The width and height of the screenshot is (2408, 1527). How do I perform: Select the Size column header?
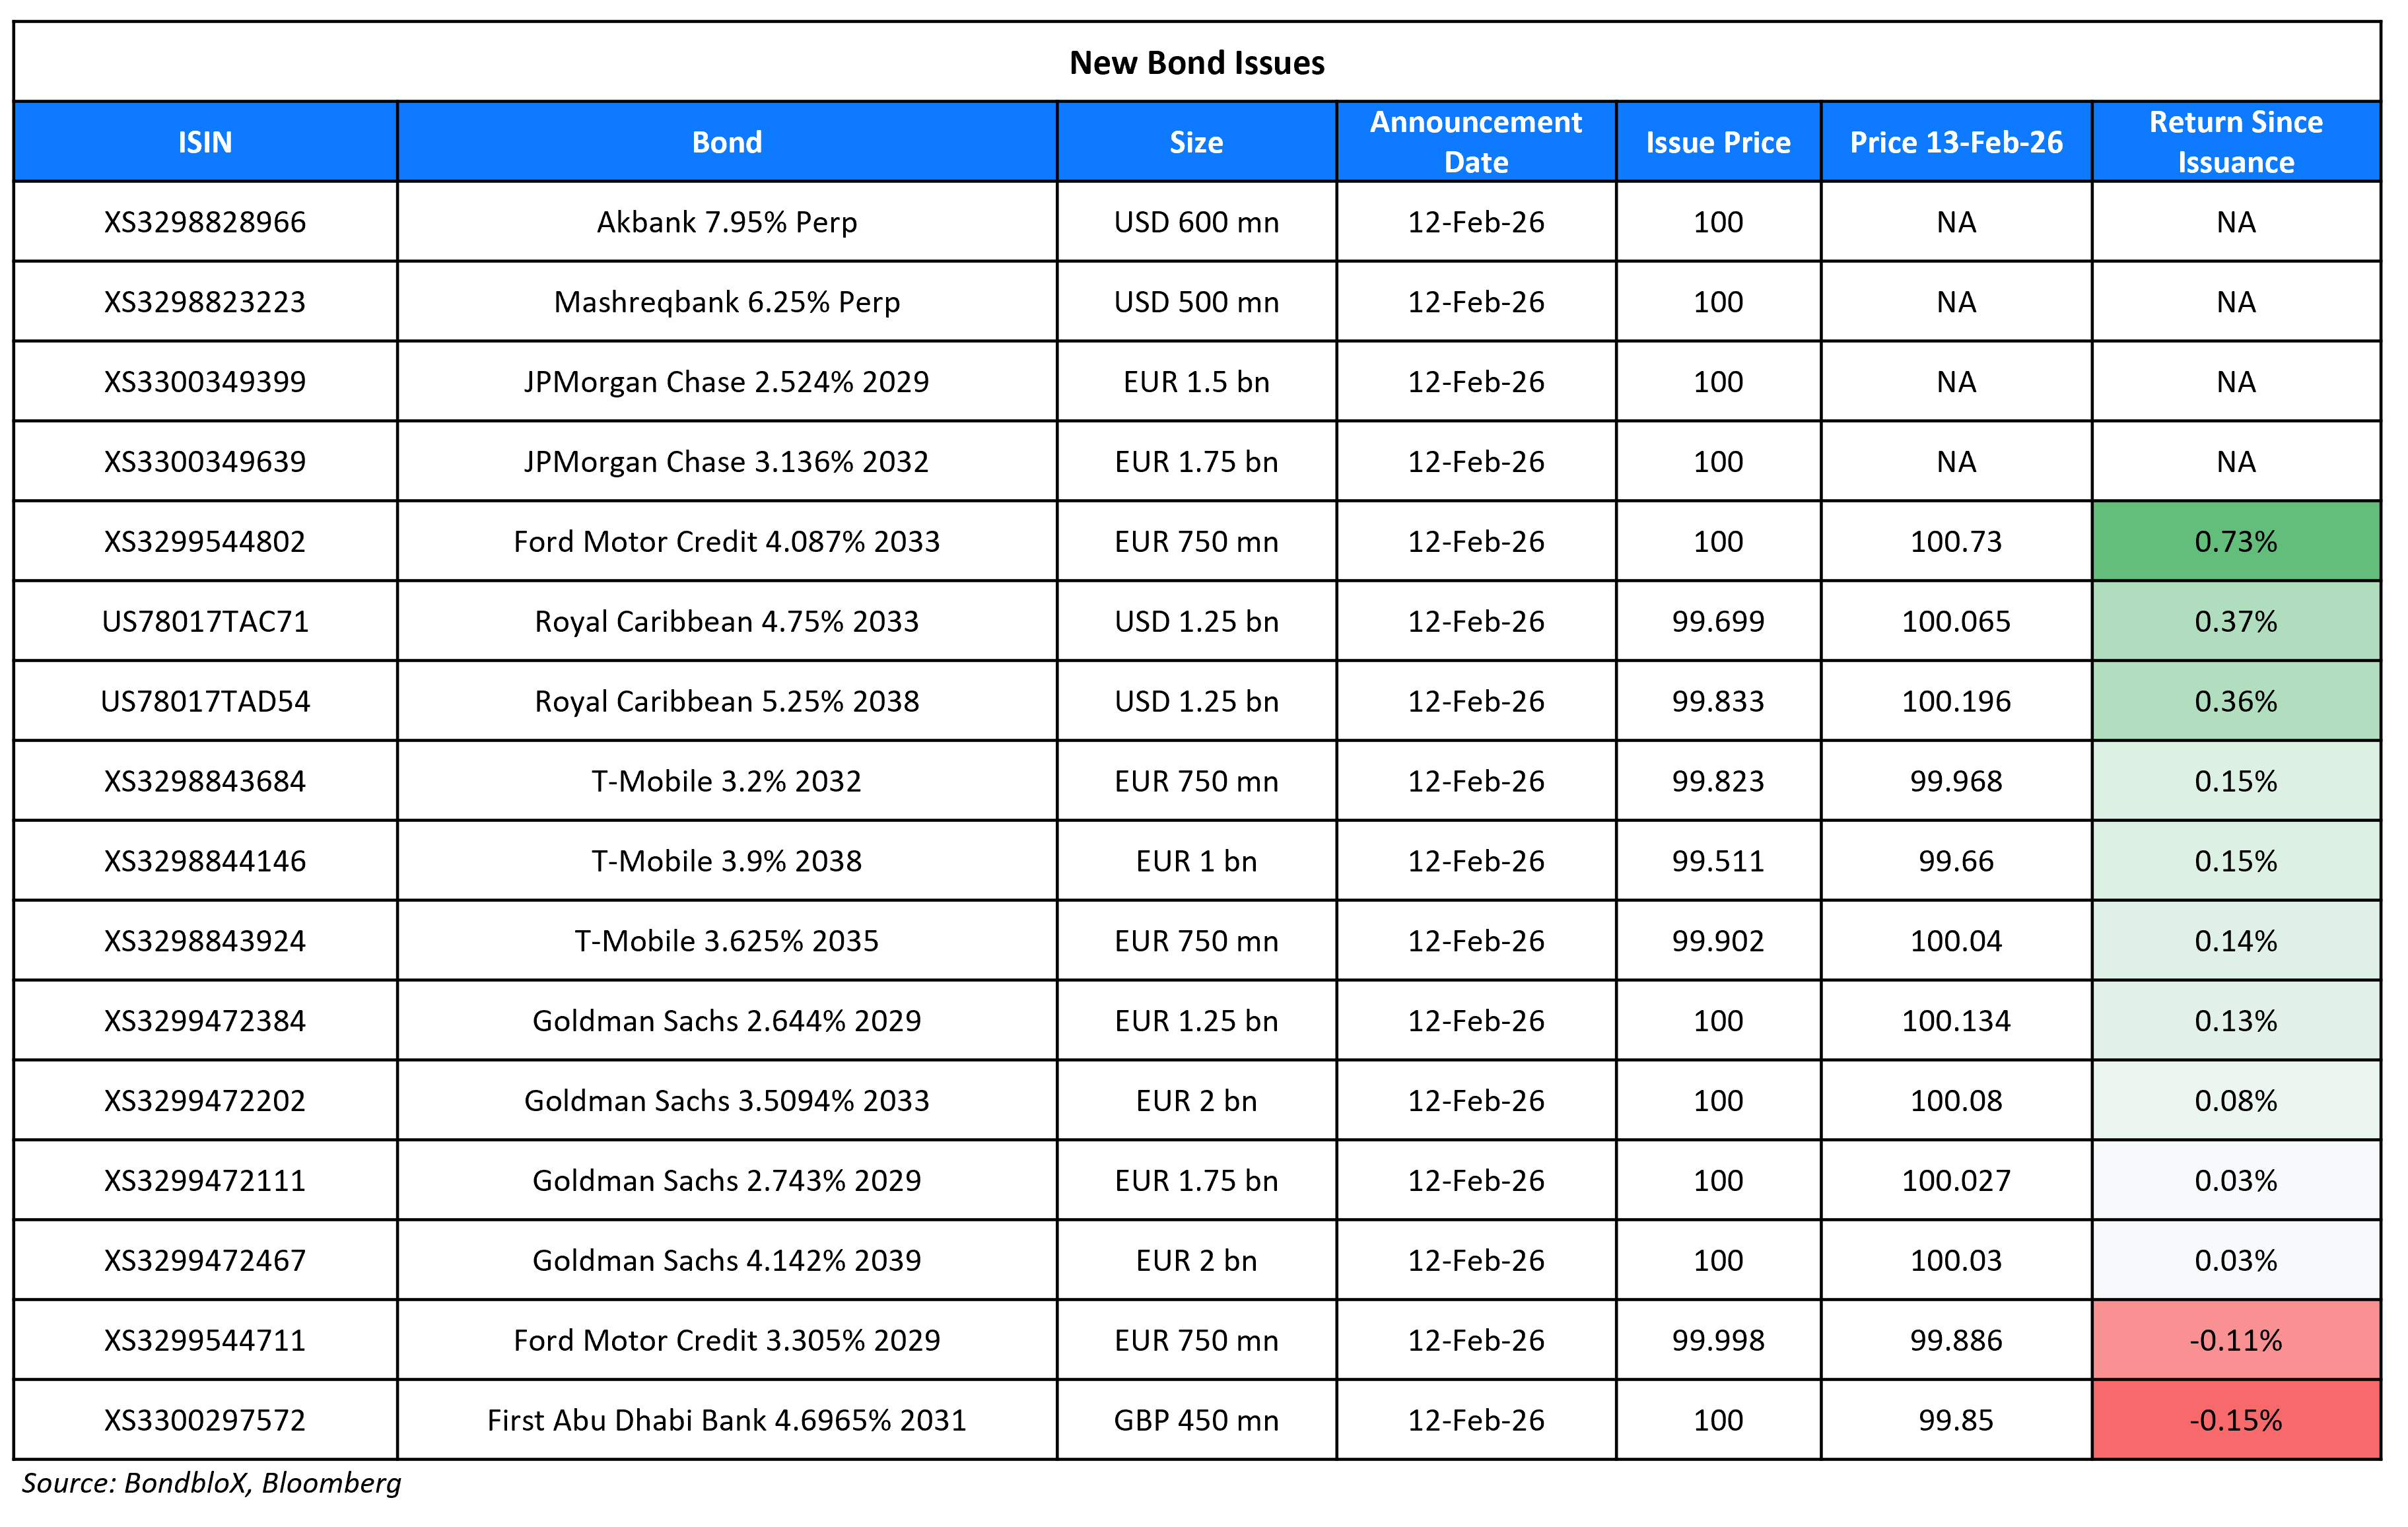pyautogui.click(x=1196, y=142)
